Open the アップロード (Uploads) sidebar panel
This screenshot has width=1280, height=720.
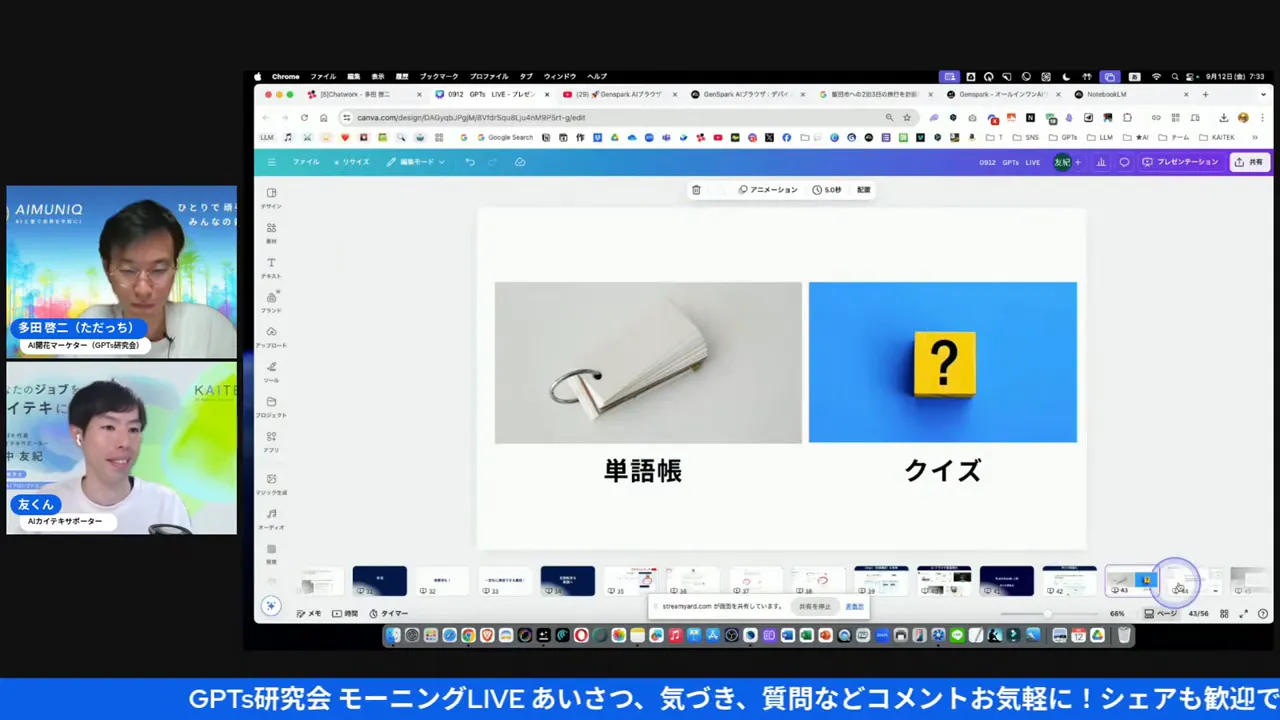pos(271,336)
